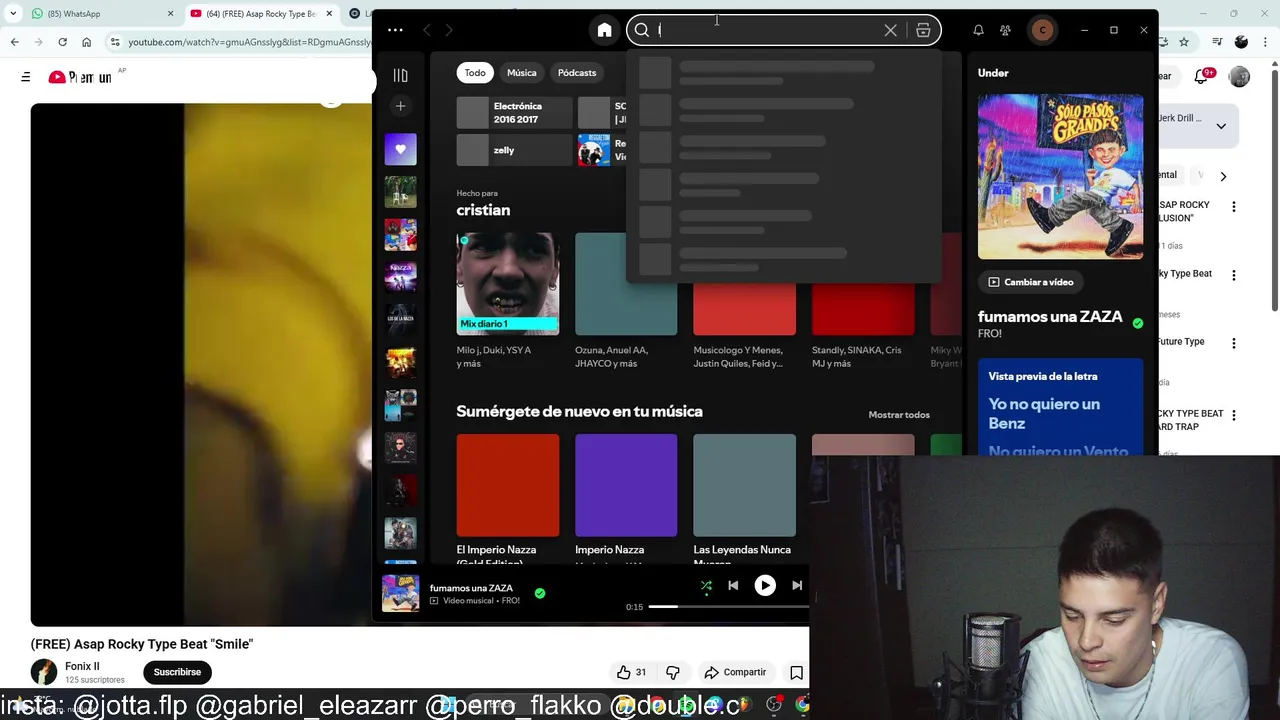Click the Spotify playback progress bar
This screenshot has width=1280, height=720.
coord(728,607)
